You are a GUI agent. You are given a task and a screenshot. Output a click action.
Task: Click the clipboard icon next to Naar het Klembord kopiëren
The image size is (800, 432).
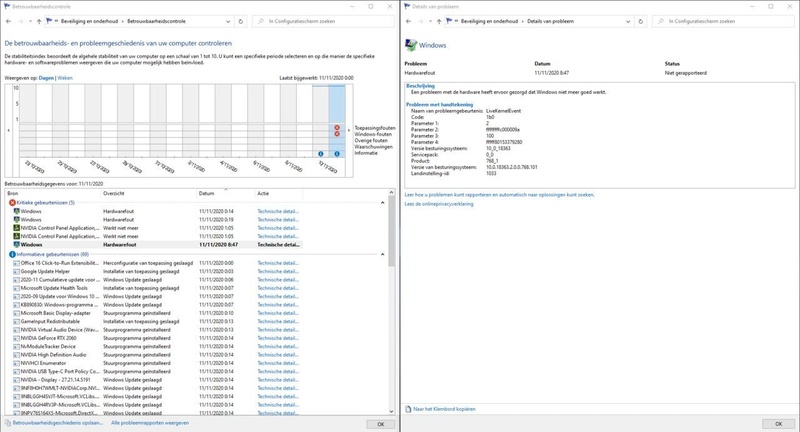pos(408,409)
